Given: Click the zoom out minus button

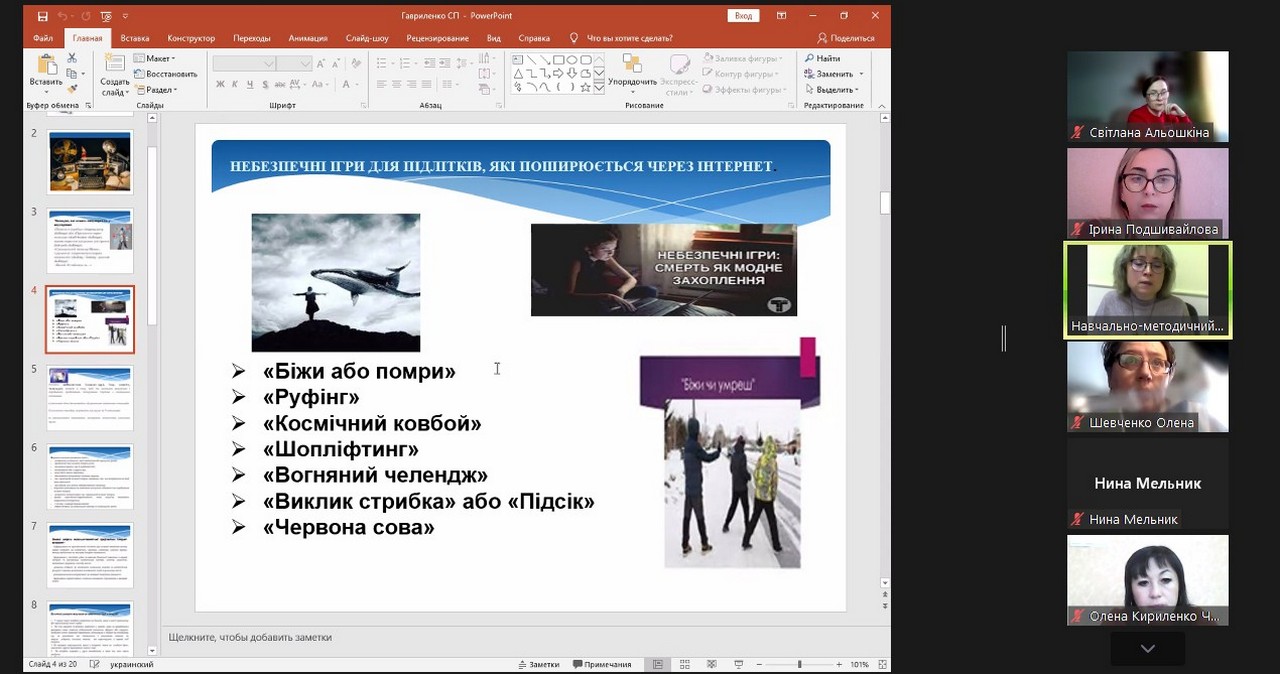Looking at the screenshot, I should pyautogui.click(x=759, y=664).
